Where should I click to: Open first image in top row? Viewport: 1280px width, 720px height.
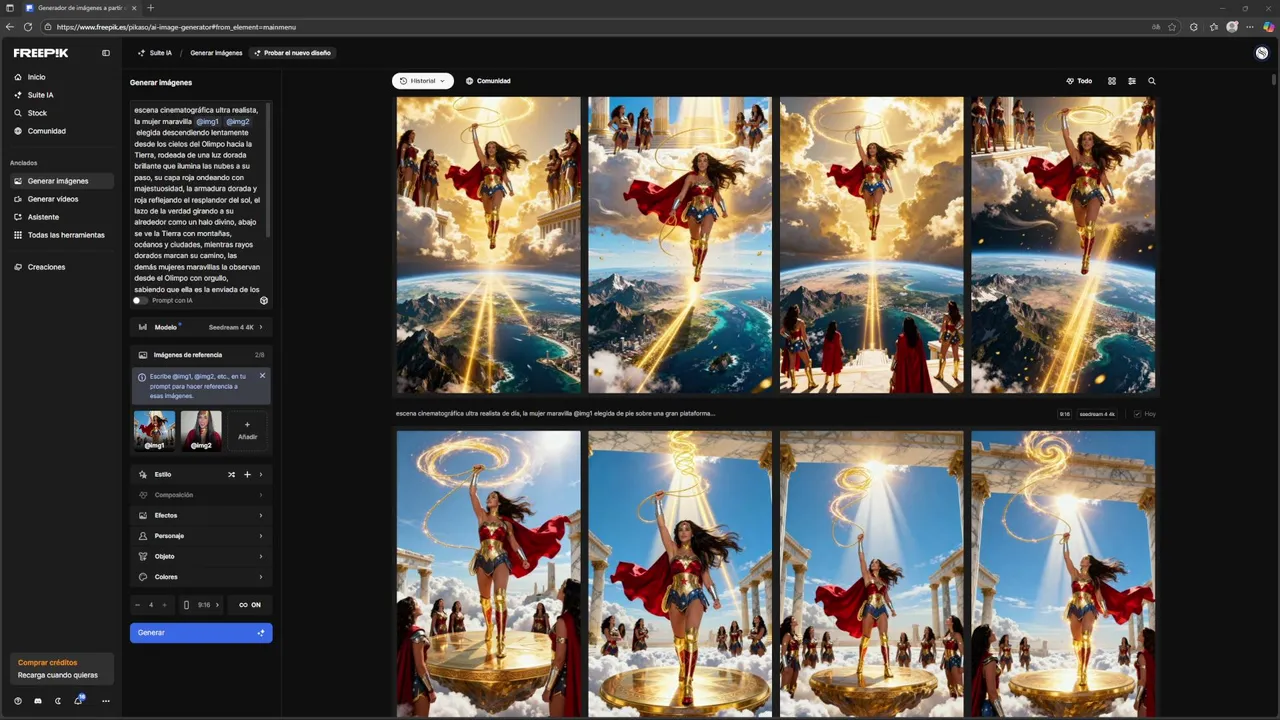[488, 245]
